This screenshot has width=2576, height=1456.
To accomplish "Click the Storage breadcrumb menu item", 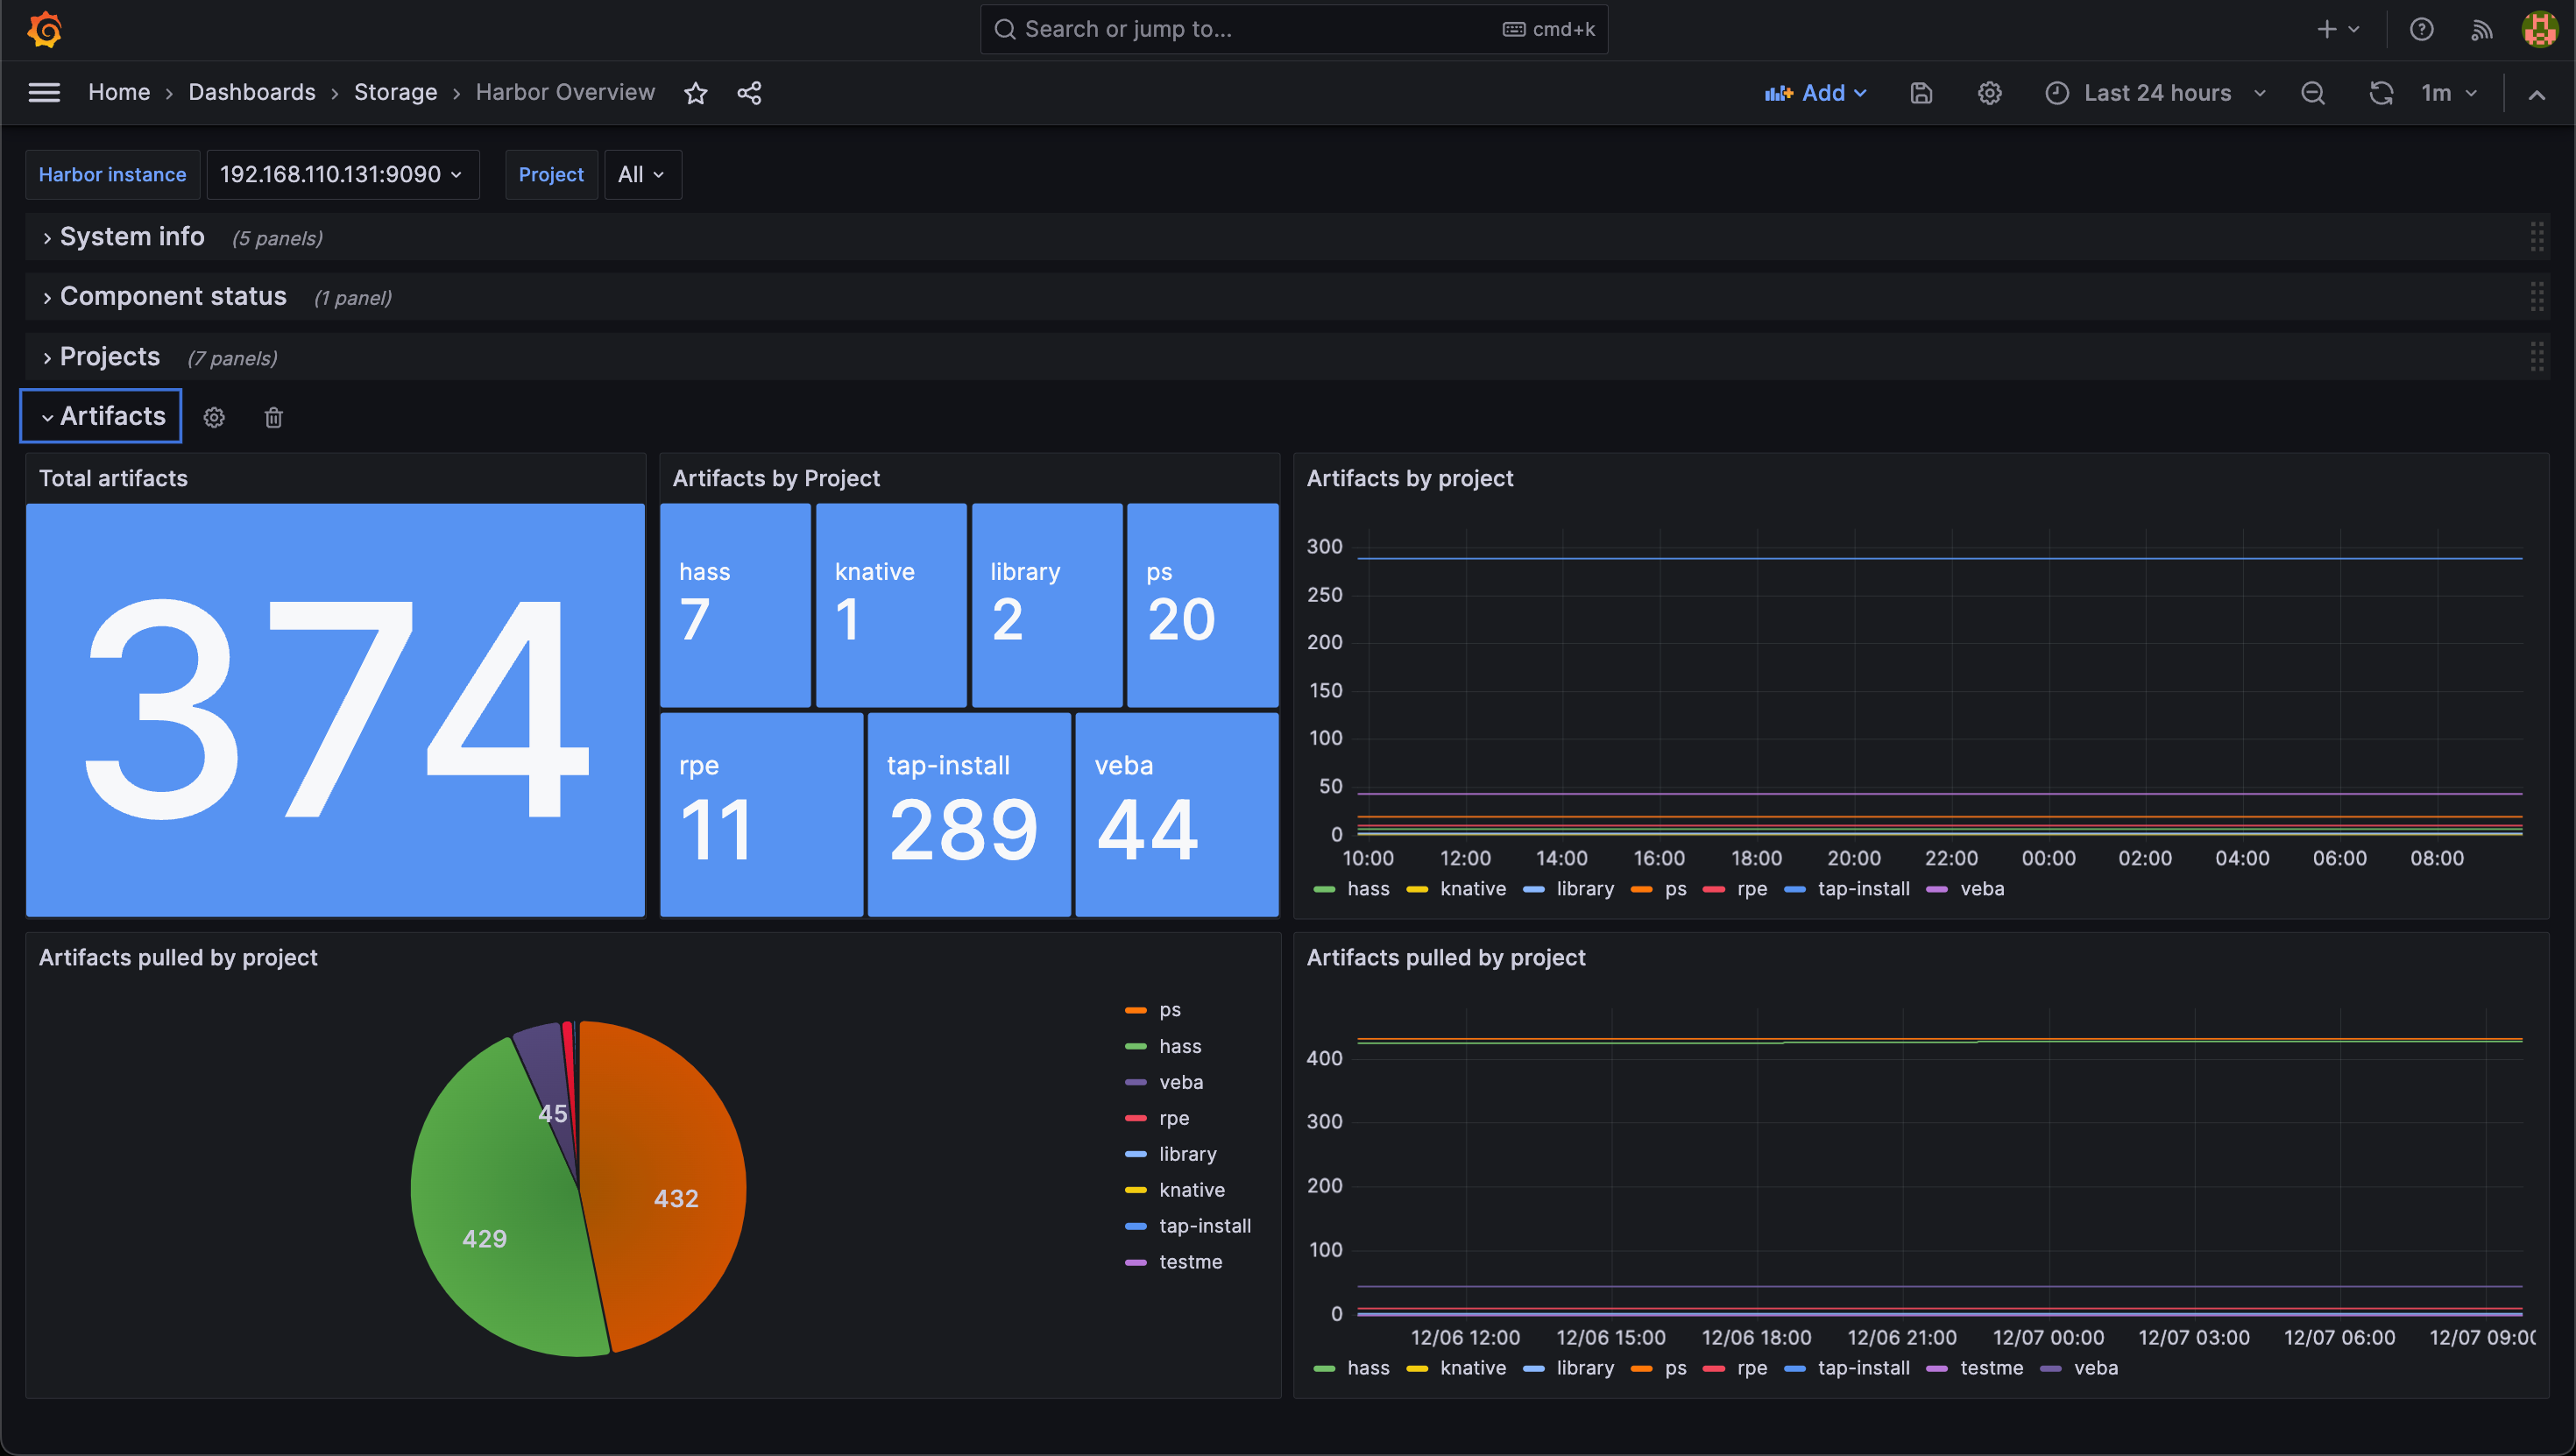I will coord(394,90).
